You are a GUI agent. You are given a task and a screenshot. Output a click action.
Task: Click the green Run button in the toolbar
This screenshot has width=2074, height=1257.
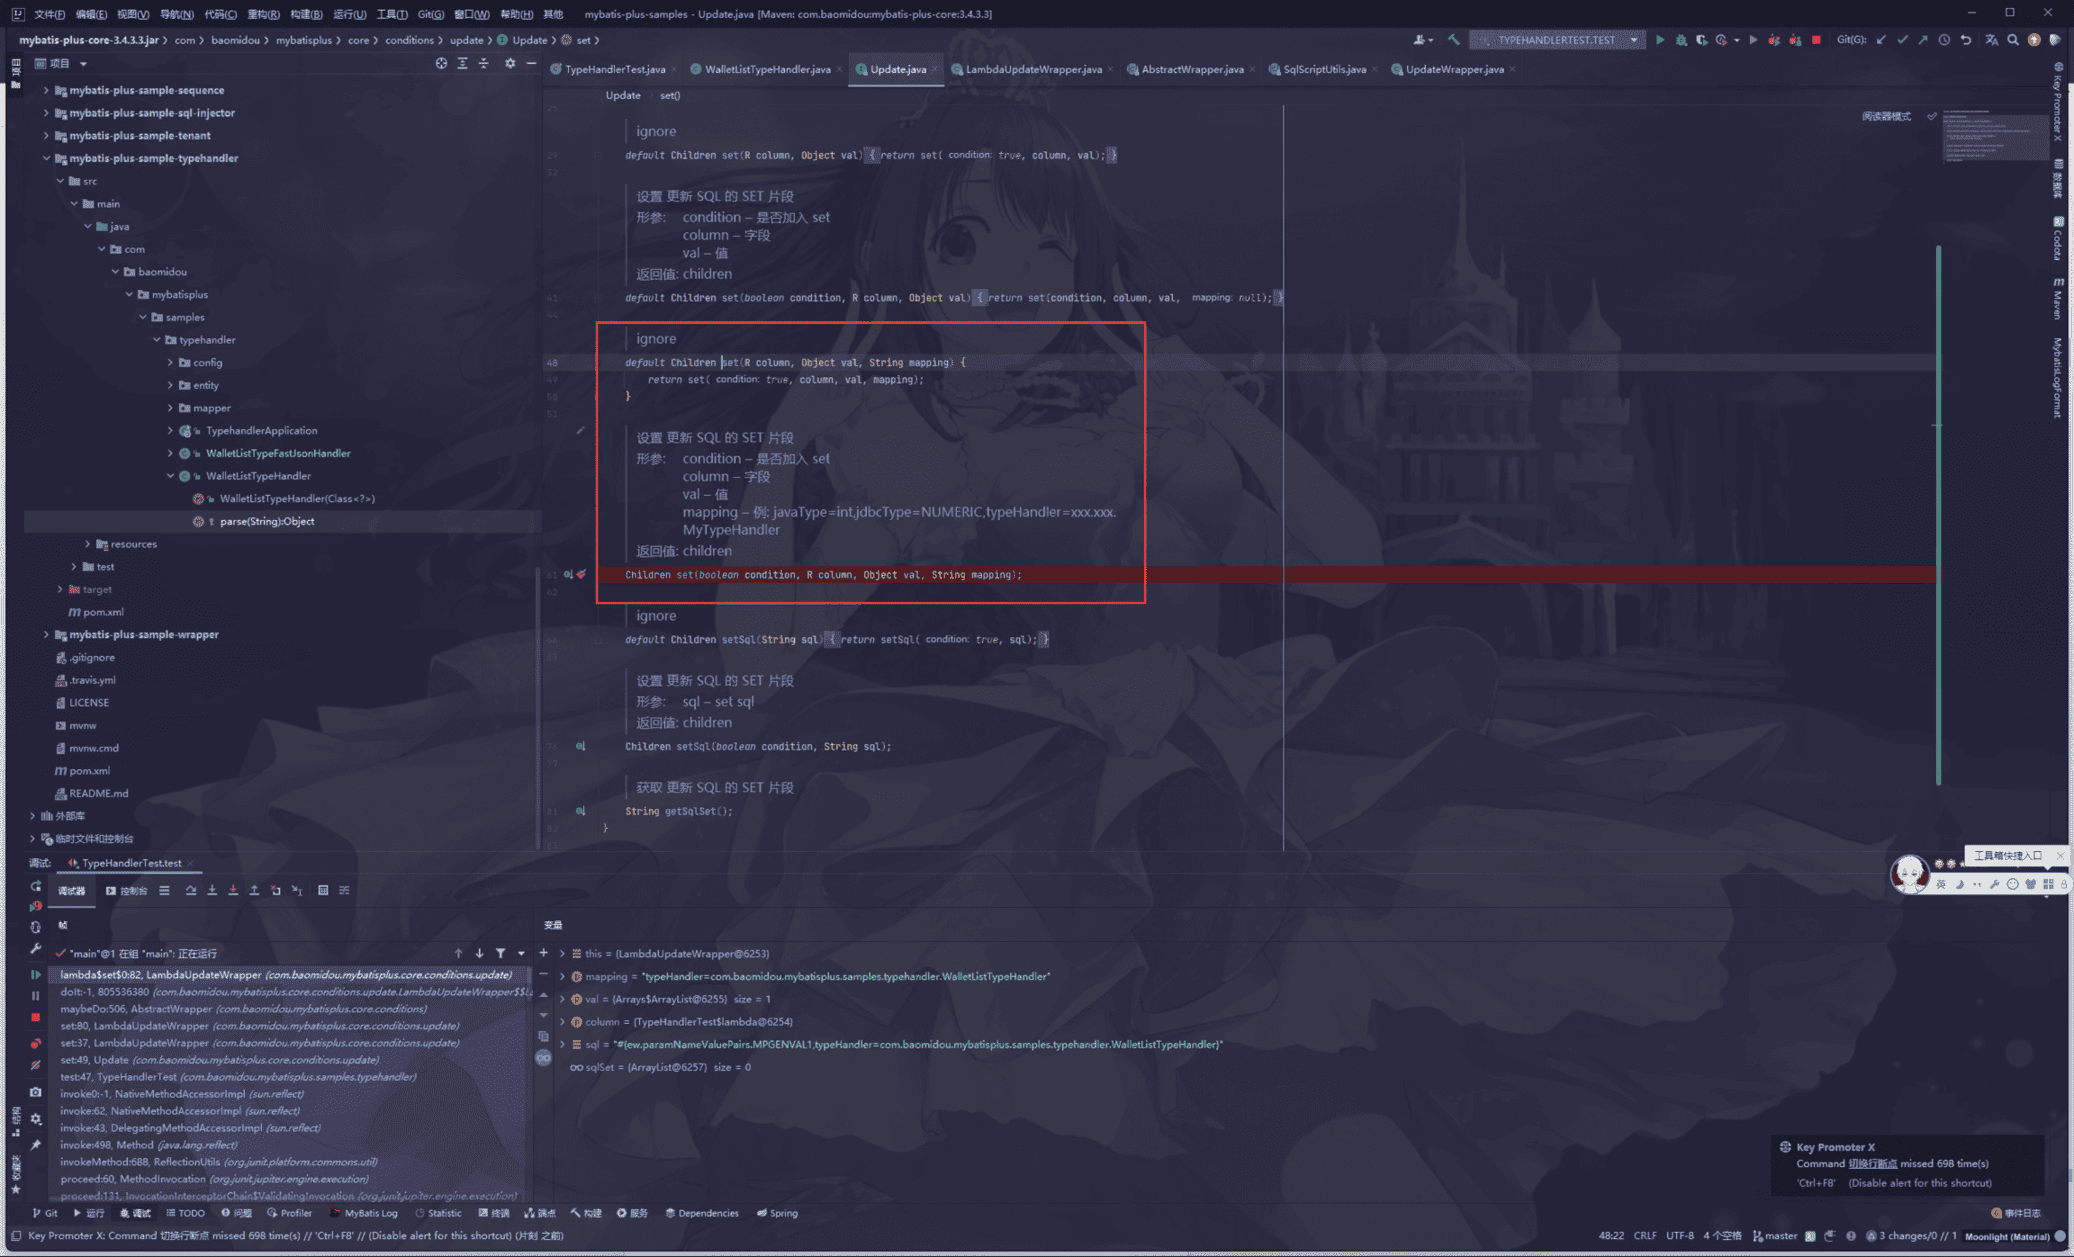[x=1660, y=40]
